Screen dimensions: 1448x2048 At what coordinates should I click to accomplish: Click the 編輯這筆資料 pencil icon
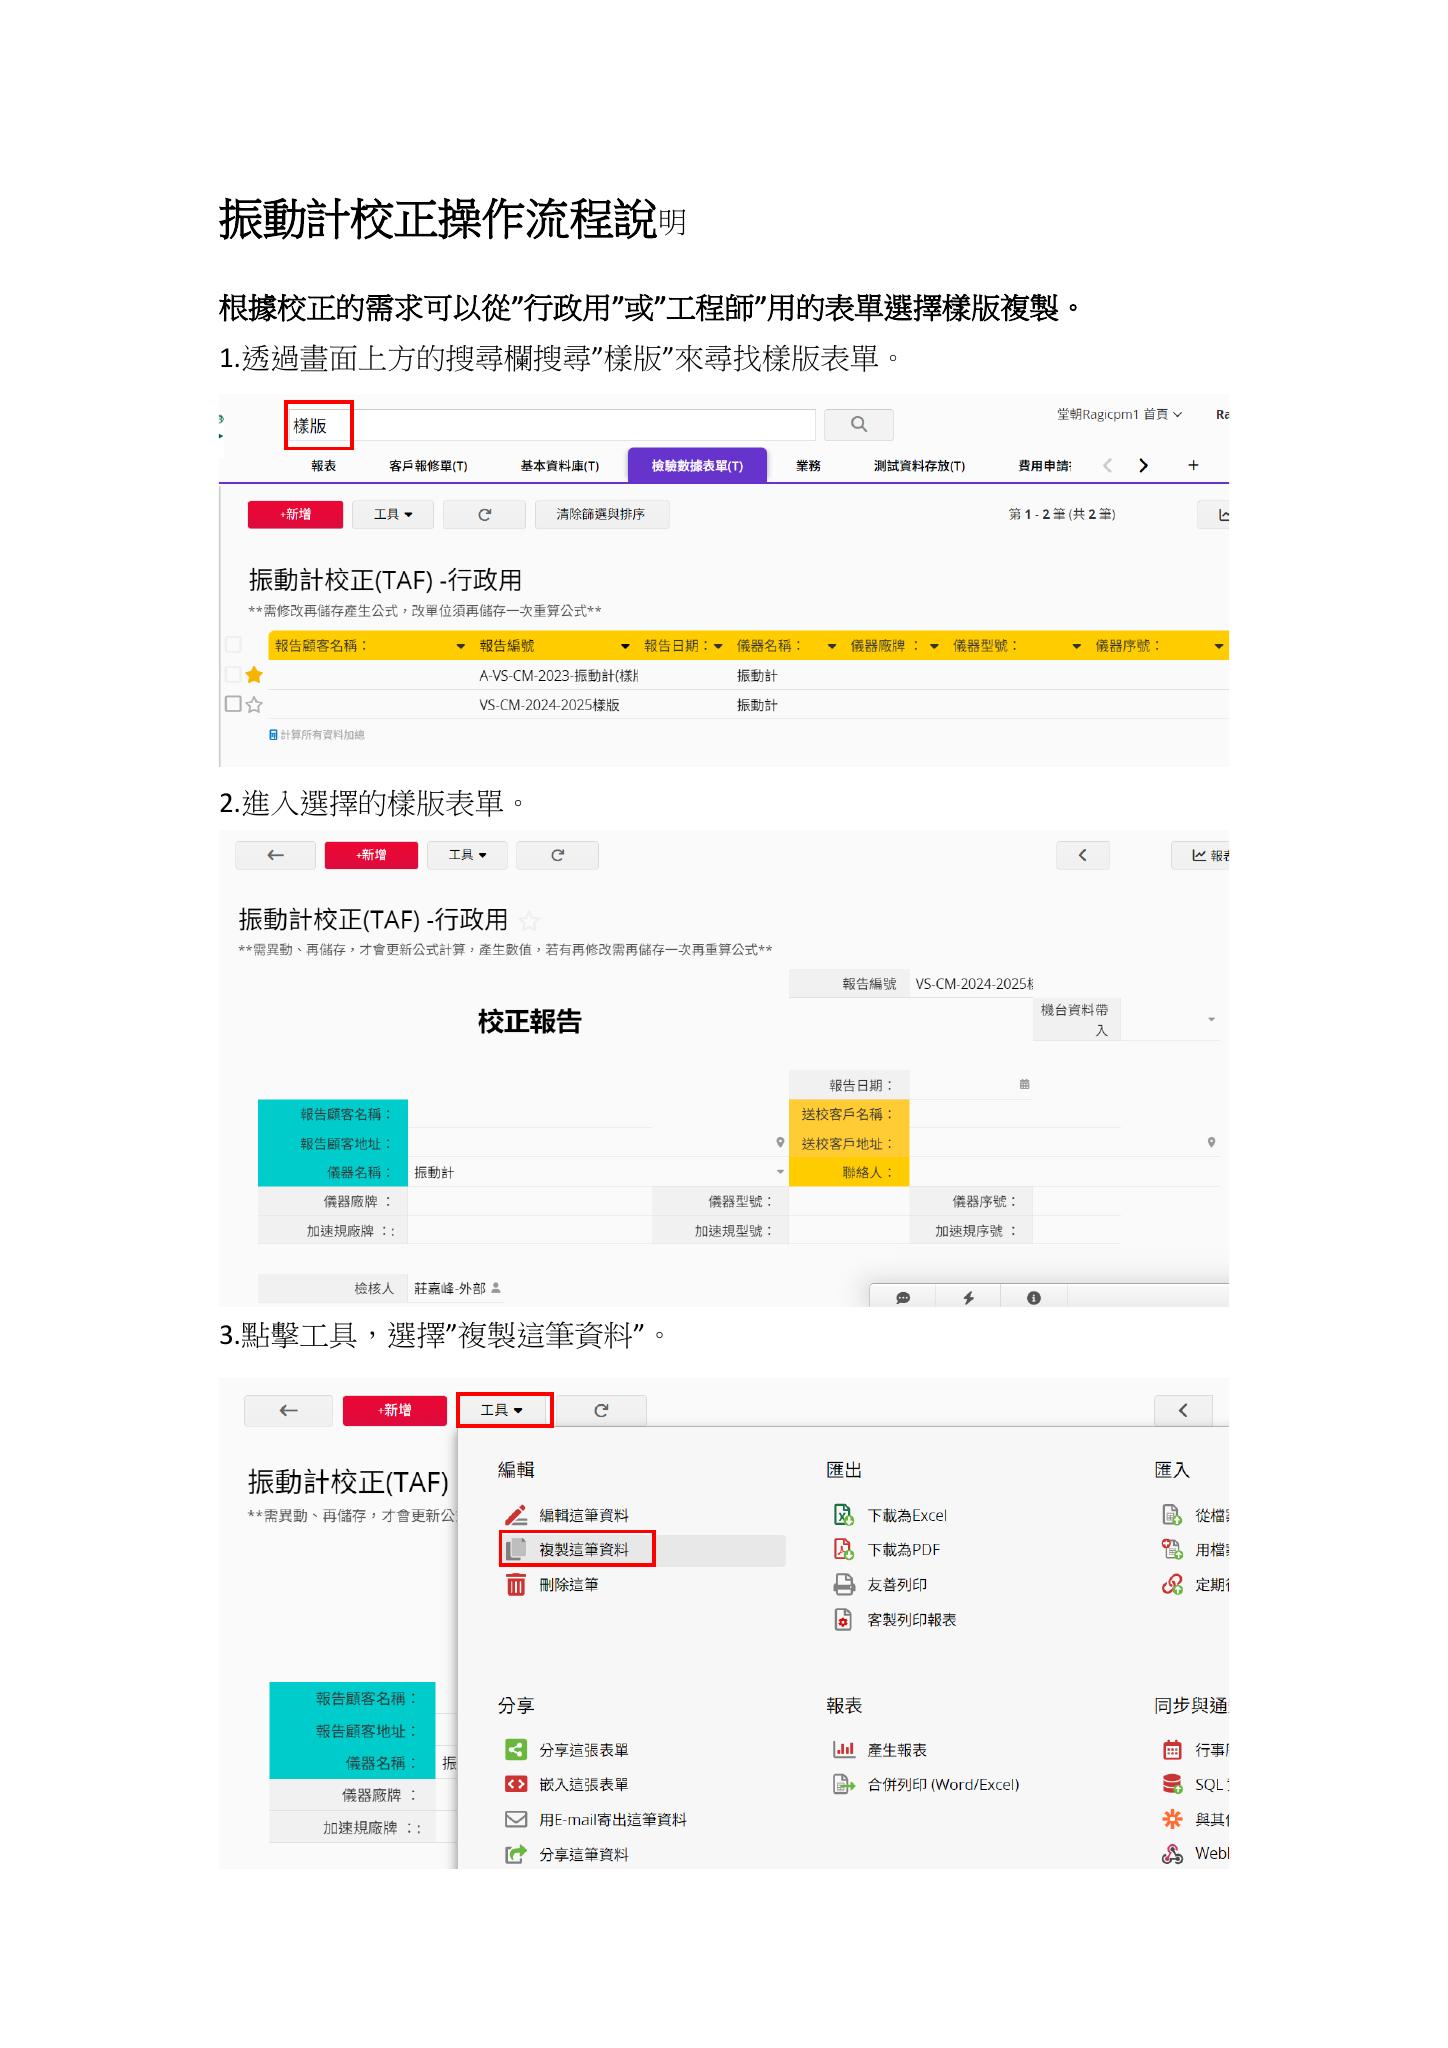click(x=516, y=1515)
